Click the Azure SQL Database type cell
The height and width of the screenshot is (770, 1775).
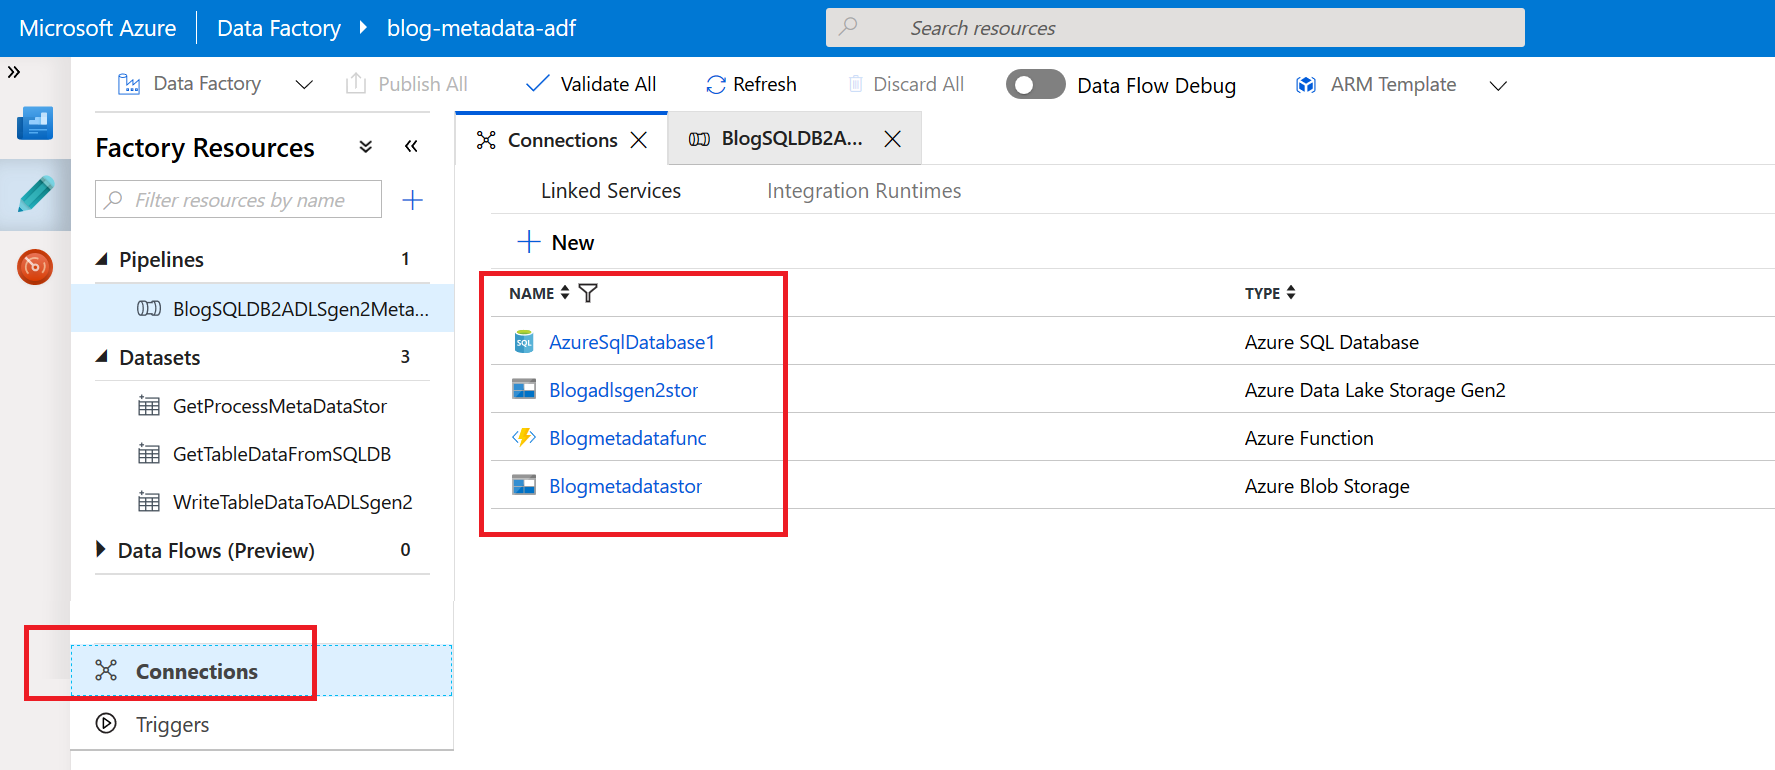point(1331,342)
